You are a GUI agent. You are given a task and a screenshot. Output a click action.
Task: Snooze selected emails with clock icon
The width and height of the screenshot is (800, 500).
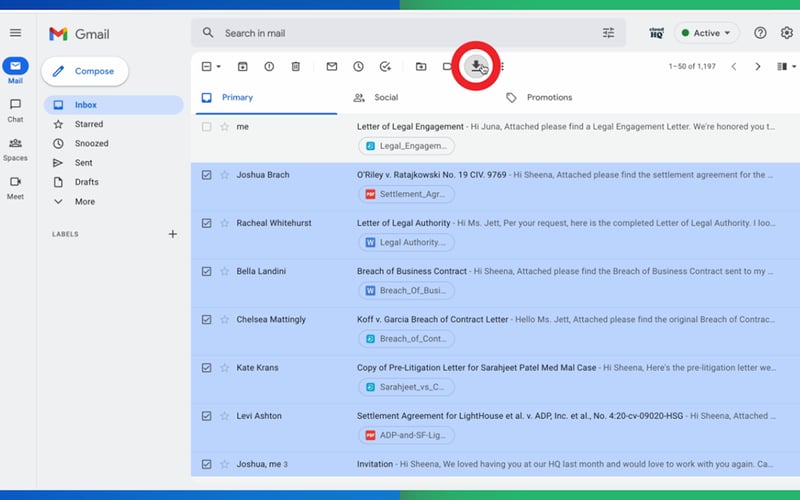pyautogui.click(x=358, y=67)
